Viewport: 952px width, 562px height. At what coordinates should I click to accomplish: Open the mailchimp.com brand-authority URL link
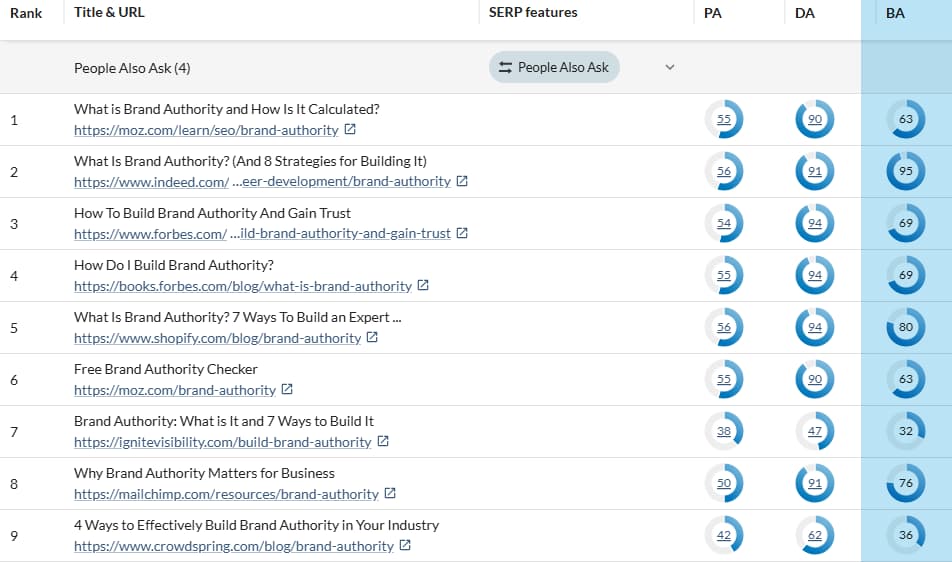(226, 494)
